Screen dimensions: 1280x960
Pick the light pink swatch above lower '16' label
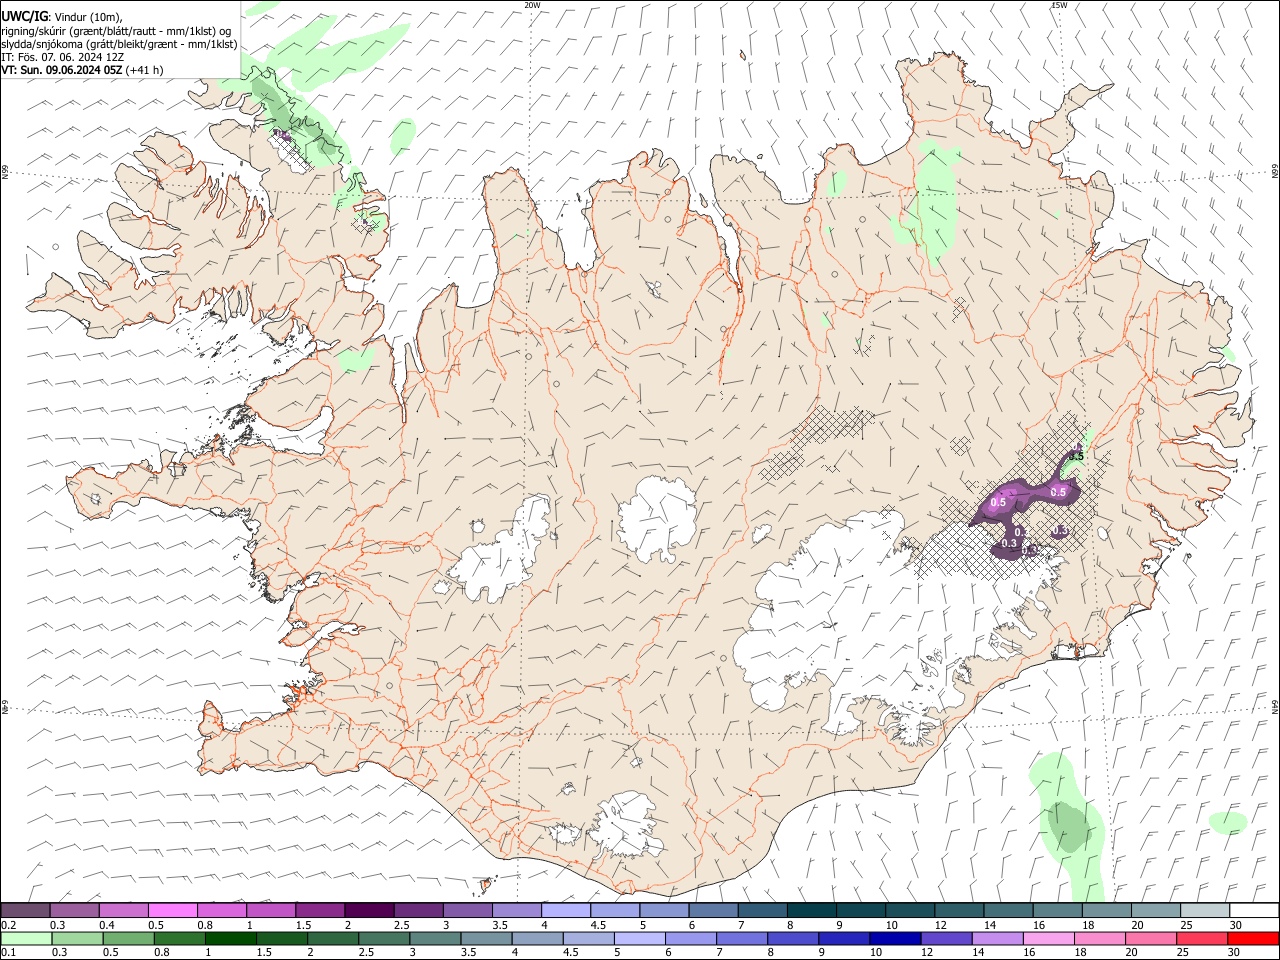1048,938
